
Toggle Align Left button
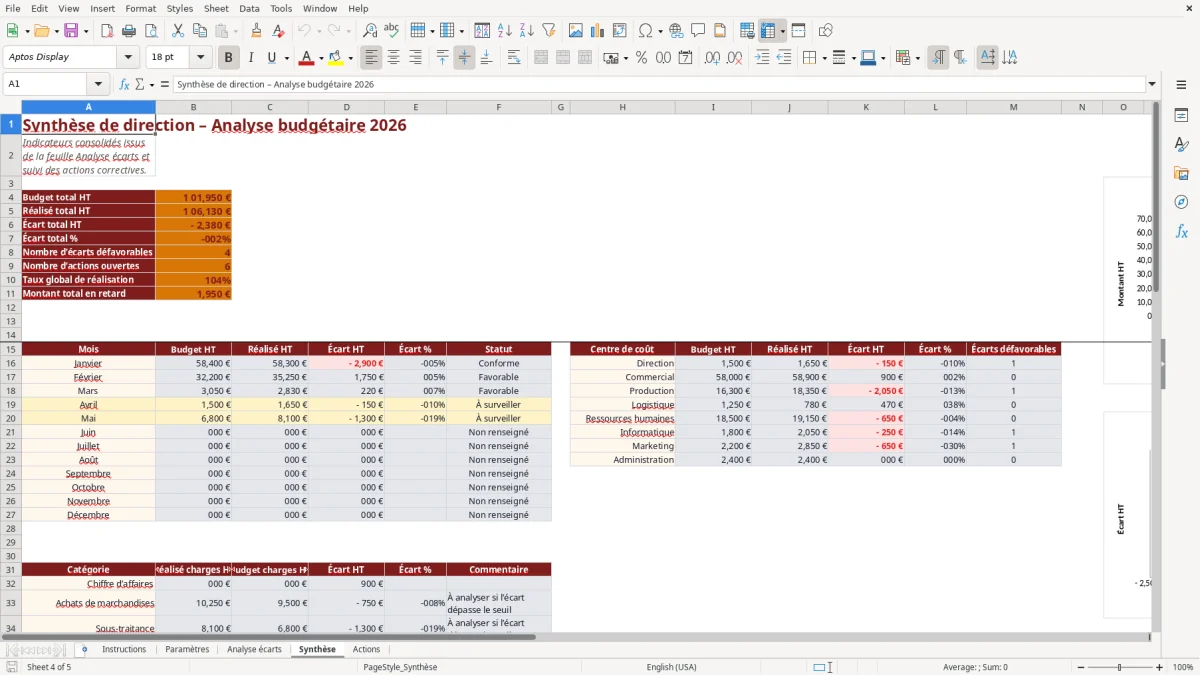371,58
